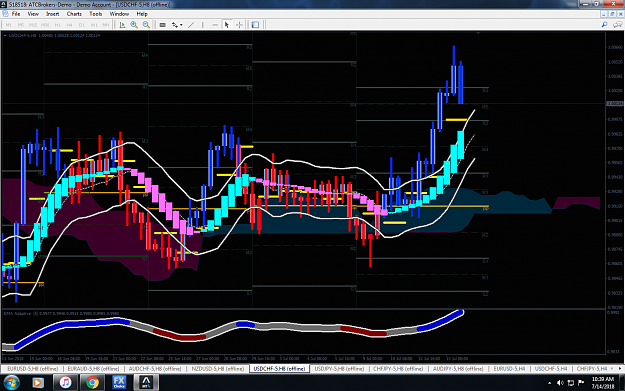Switch to M15 timeframe button
Viewport: 625px width, 391px height.
(x=33, y=25)
